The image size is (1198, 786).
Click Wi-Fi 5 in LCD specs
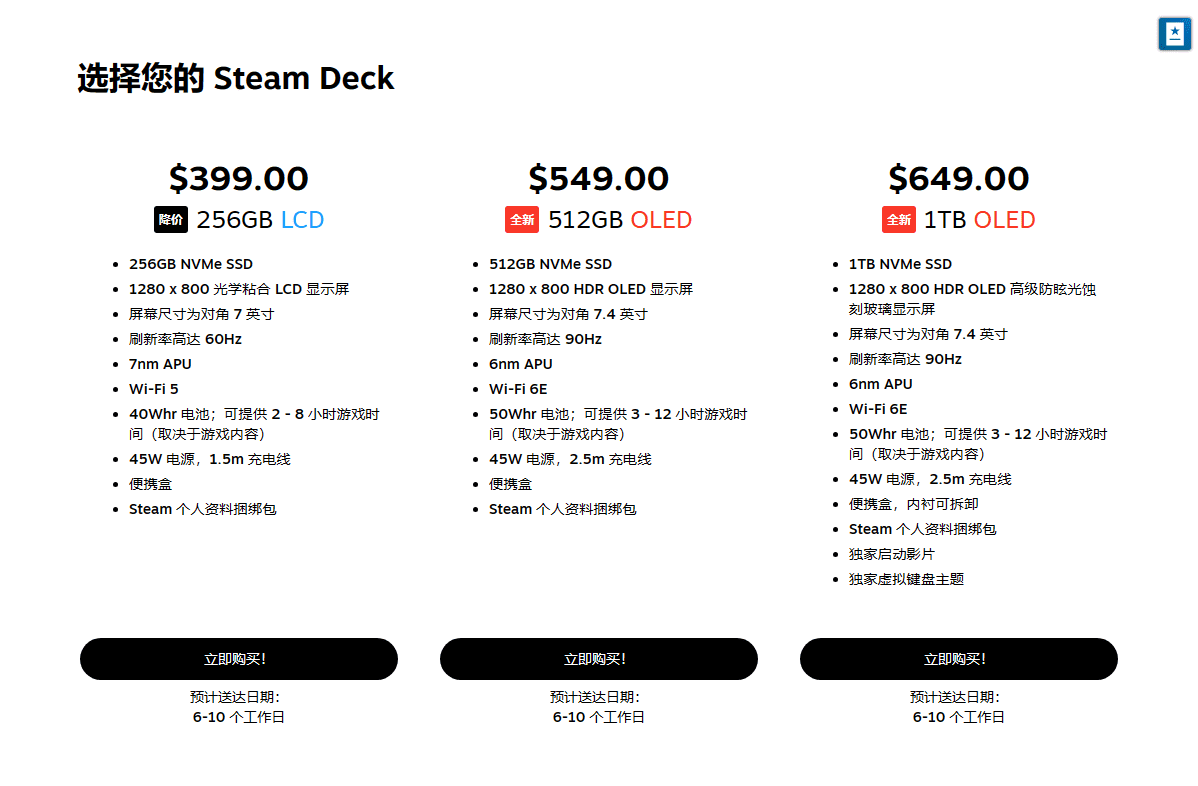(153, 389)
